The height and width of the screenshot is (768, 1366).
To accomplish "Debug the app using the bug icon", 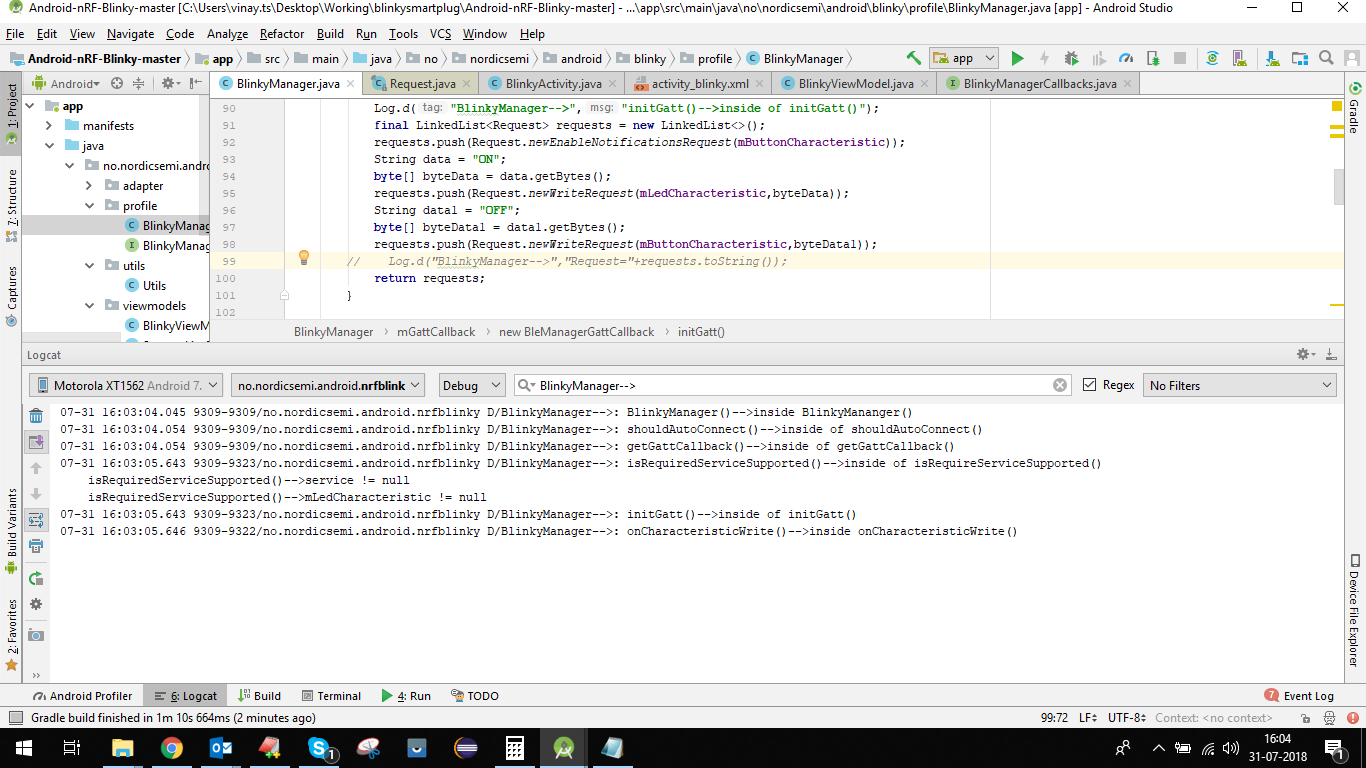I will click(1071, 58).
